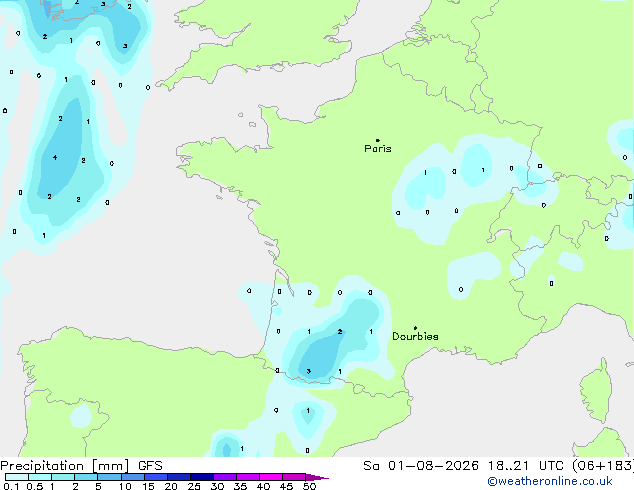Pick the purple swatch between 30 and 35

(225, 477)
